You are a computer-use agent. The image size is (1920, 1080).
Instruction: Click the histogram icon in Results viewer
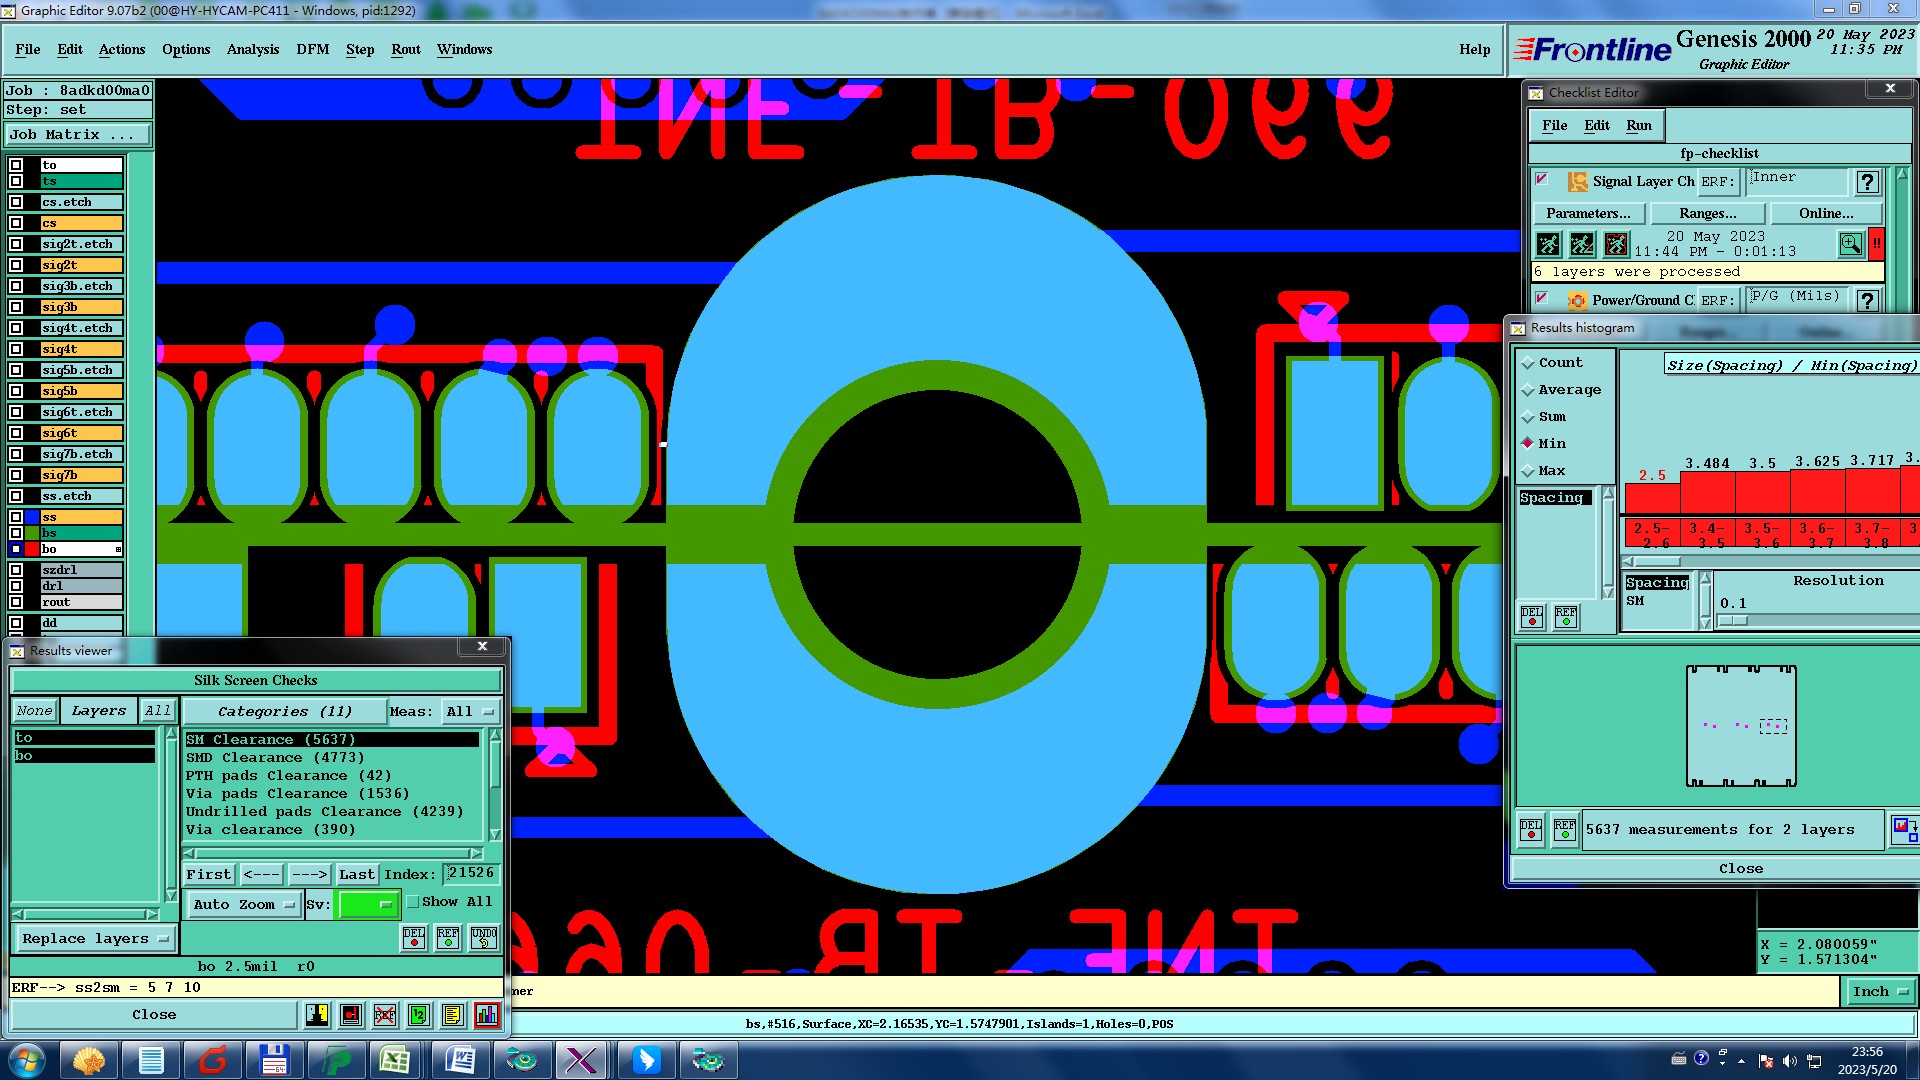487,1015
